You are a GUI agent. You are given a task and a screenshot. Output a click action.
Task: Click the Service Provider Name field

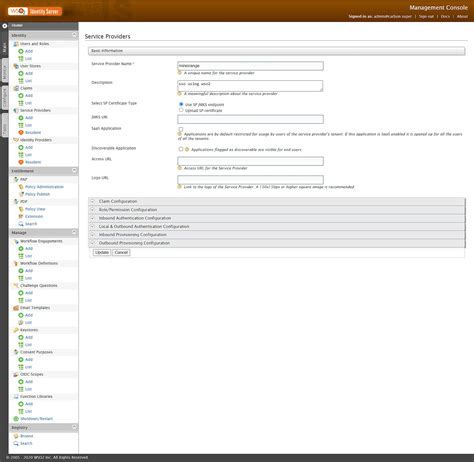pos(250,66)
